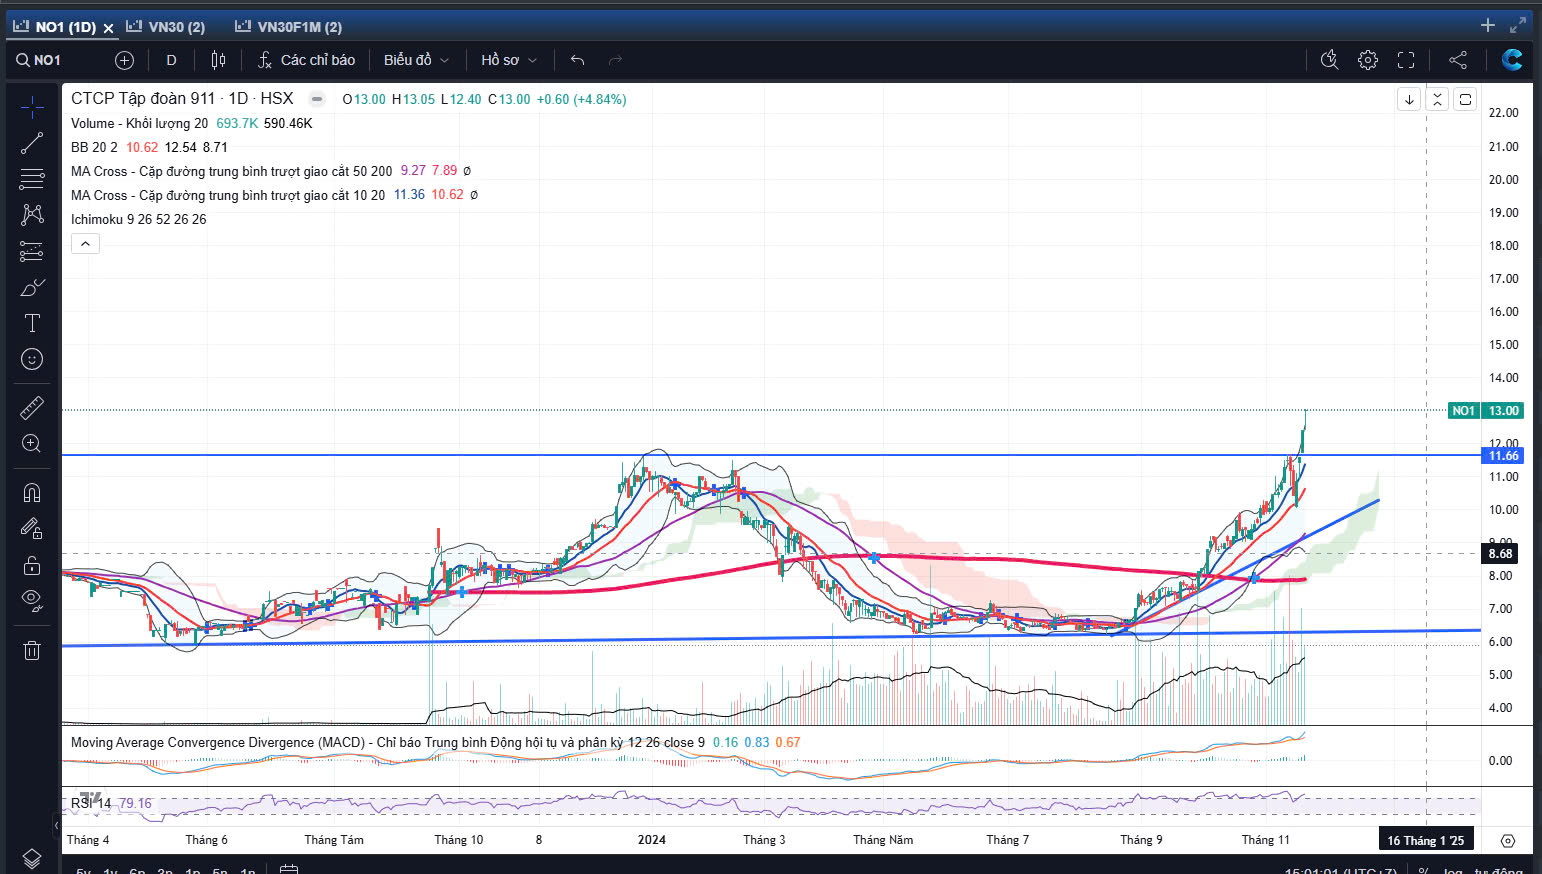Add a new chart tab

[x=1488, y=26]
